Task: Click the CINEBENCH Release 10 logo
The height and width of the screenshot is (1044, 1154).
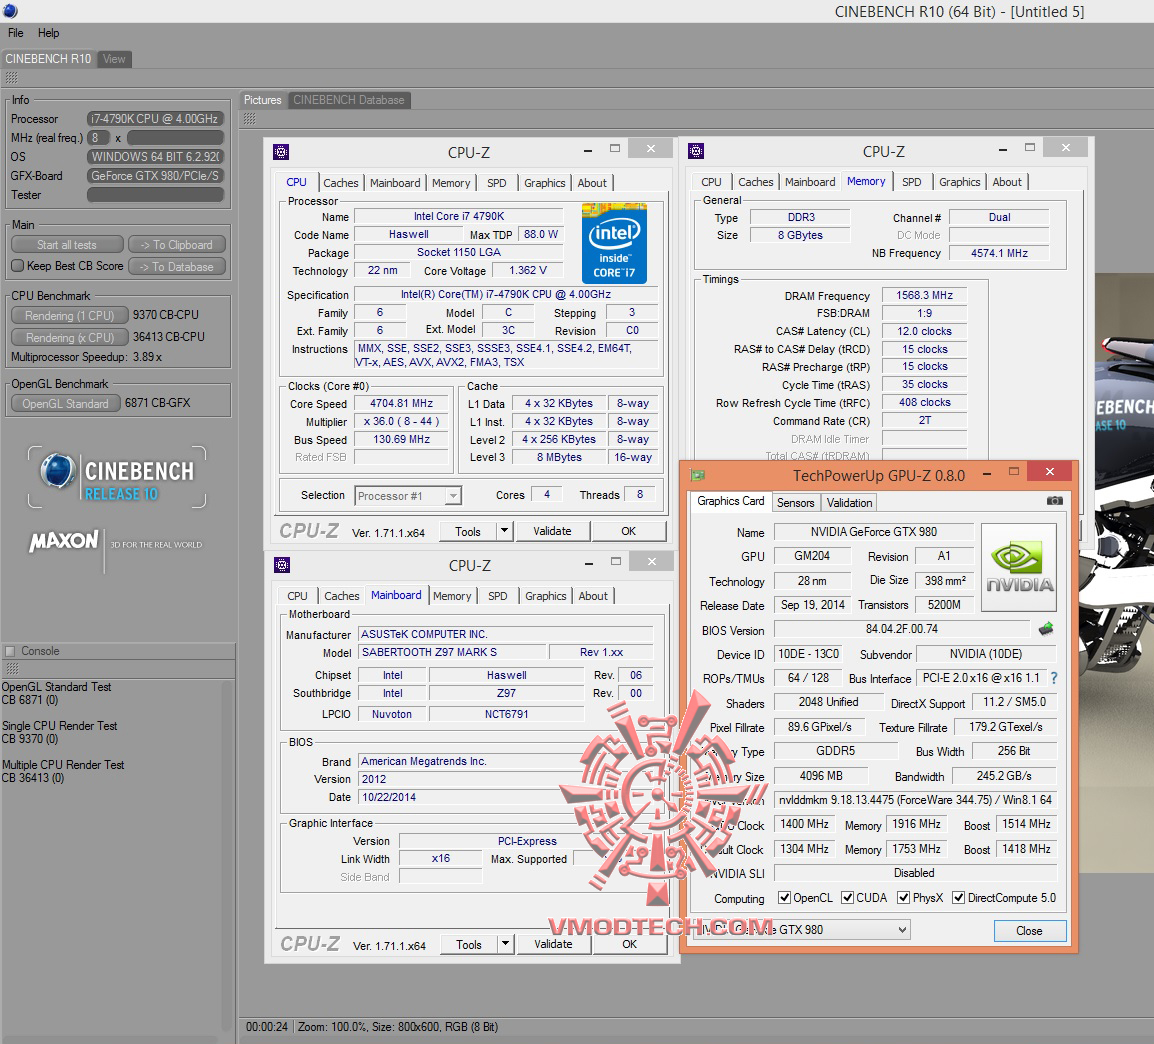Action: coord(117,477)
